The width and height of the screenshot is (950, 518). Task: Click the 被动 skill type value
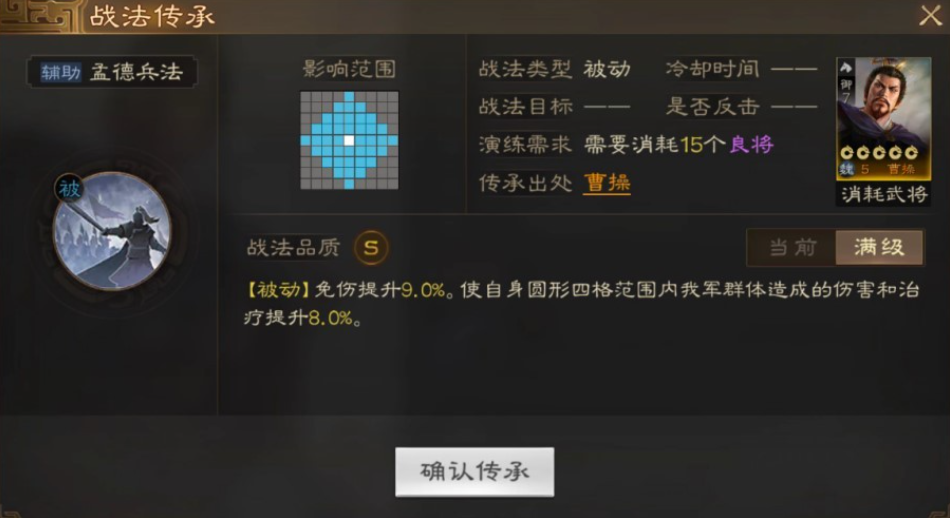click(606, 69)
